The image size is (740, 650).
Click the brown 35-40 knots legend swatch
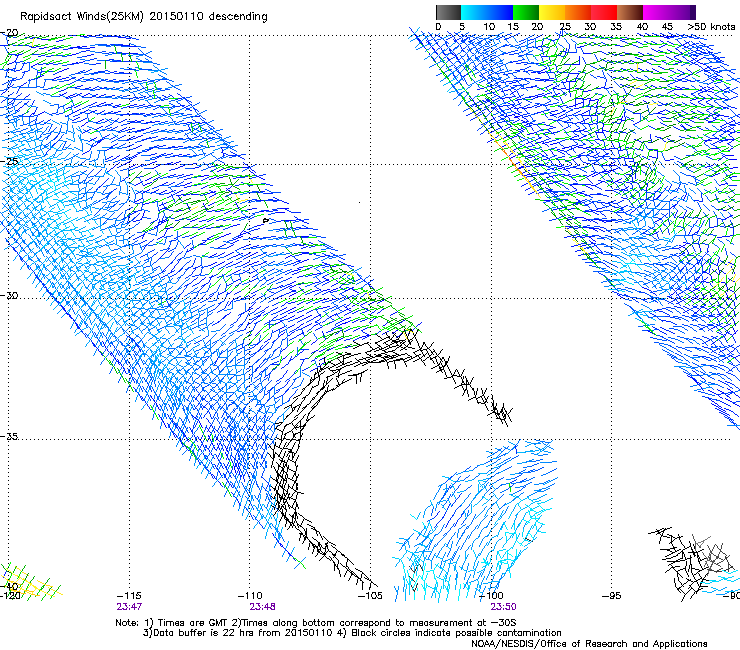coord(630,12)
